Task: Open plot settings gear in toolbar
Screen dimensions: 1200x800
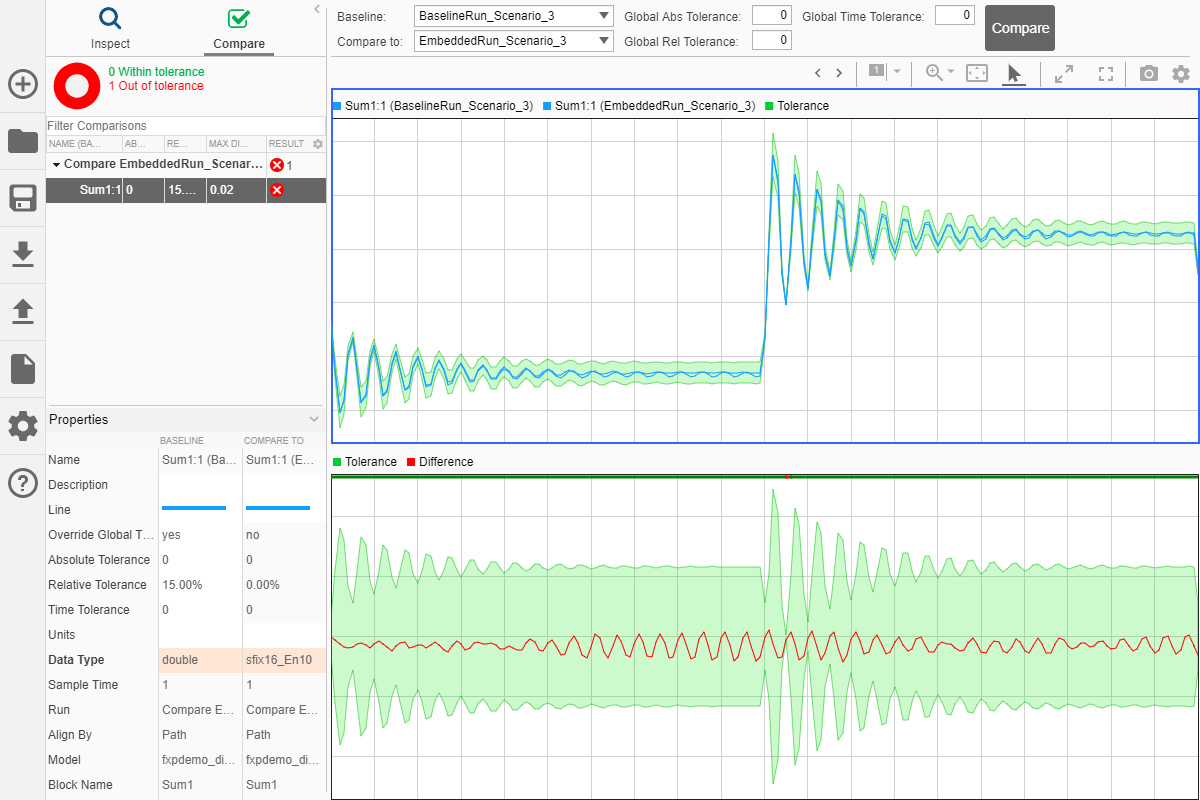Action: click(1181, 73)
